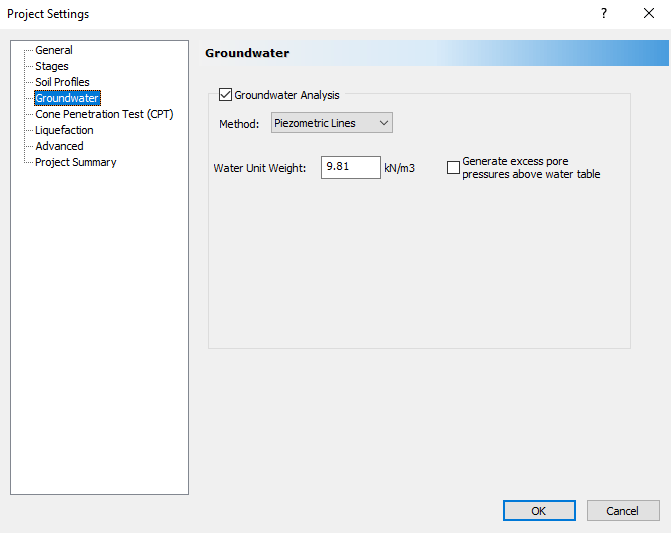View the Project Summary page
The width and height of the screenshot is (671, 533).
pyautogui.click(x=75, y=162)
